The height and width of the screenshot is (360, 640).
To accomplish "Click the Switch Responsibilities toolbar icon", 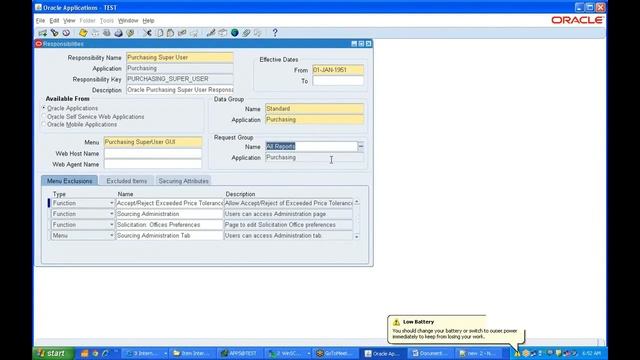I will 107,33.
